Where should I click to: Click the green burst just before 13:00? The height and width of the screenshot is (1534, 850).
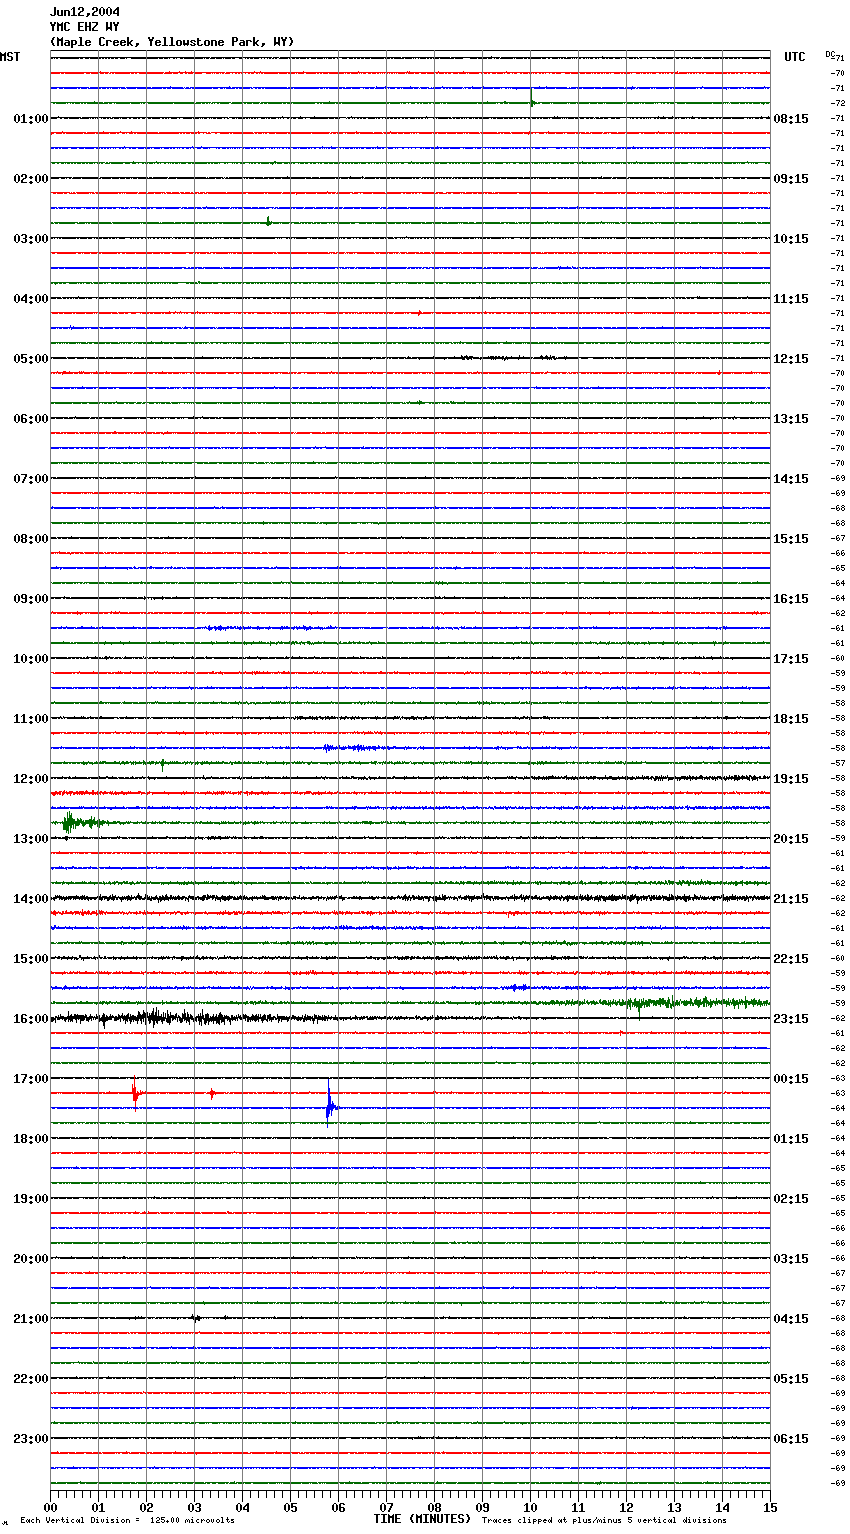pos(82,823)
